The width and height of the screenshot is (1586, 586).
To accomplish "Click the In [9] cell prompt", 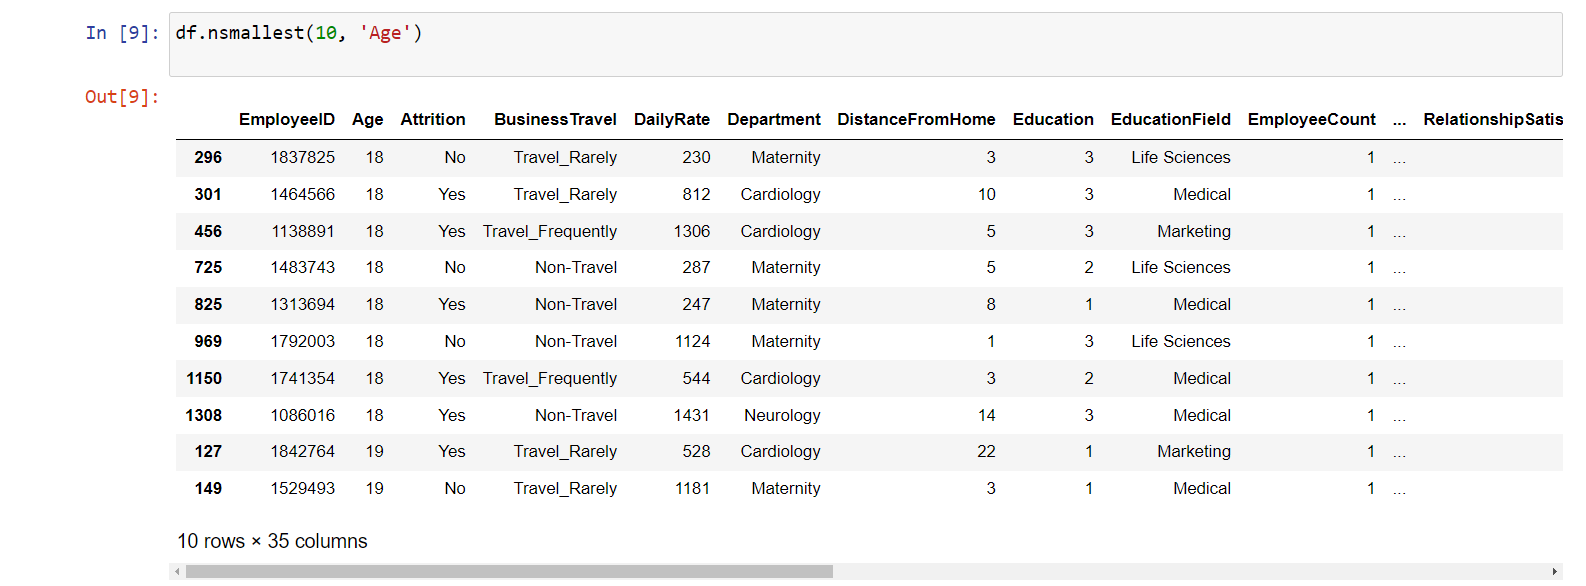I will (122, 33).
